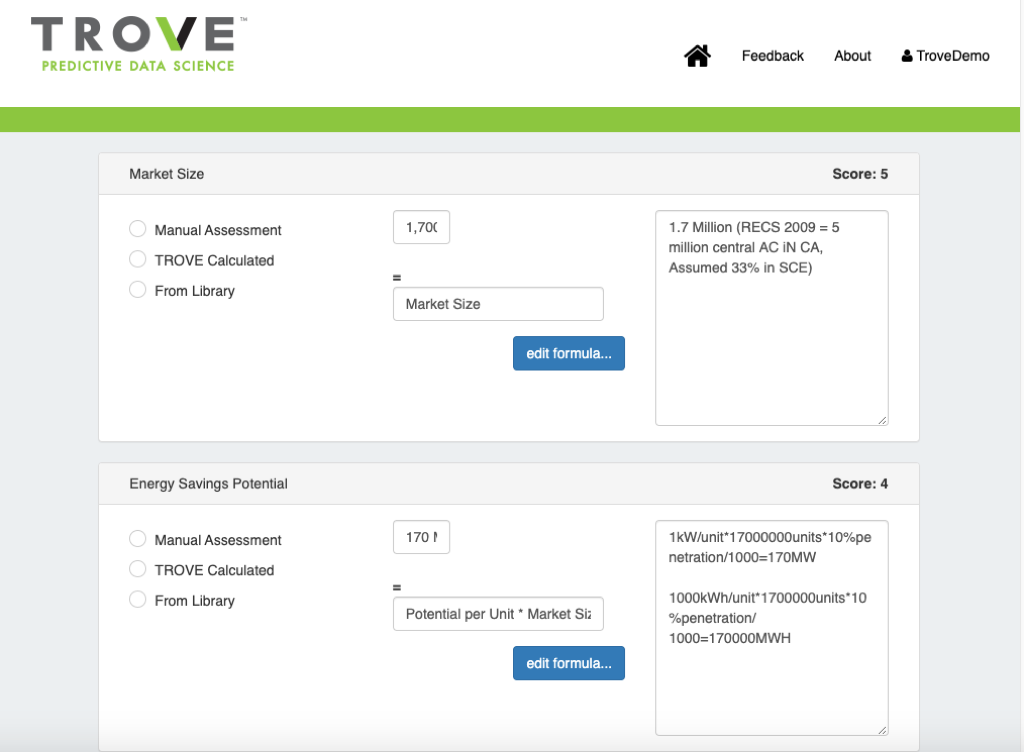Grab the Market Size notes resize handle
This screenshot has width=1024, height=752.
(882, 420)
